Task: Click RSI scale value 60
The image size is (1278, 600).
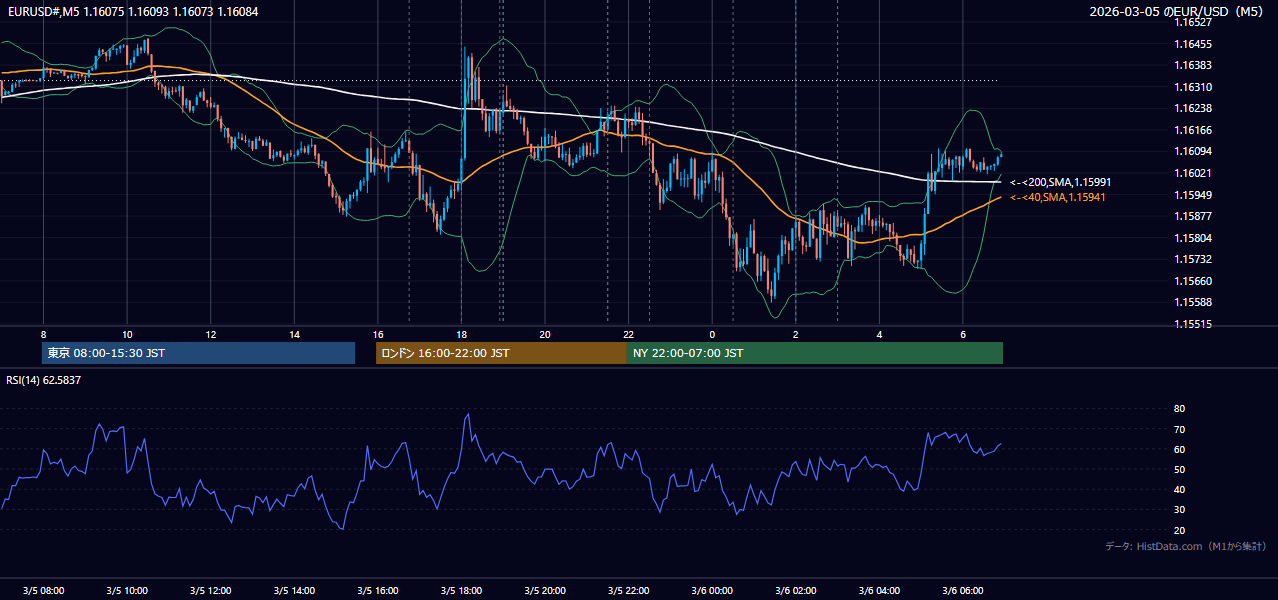Action: (x=1179, y=449)
